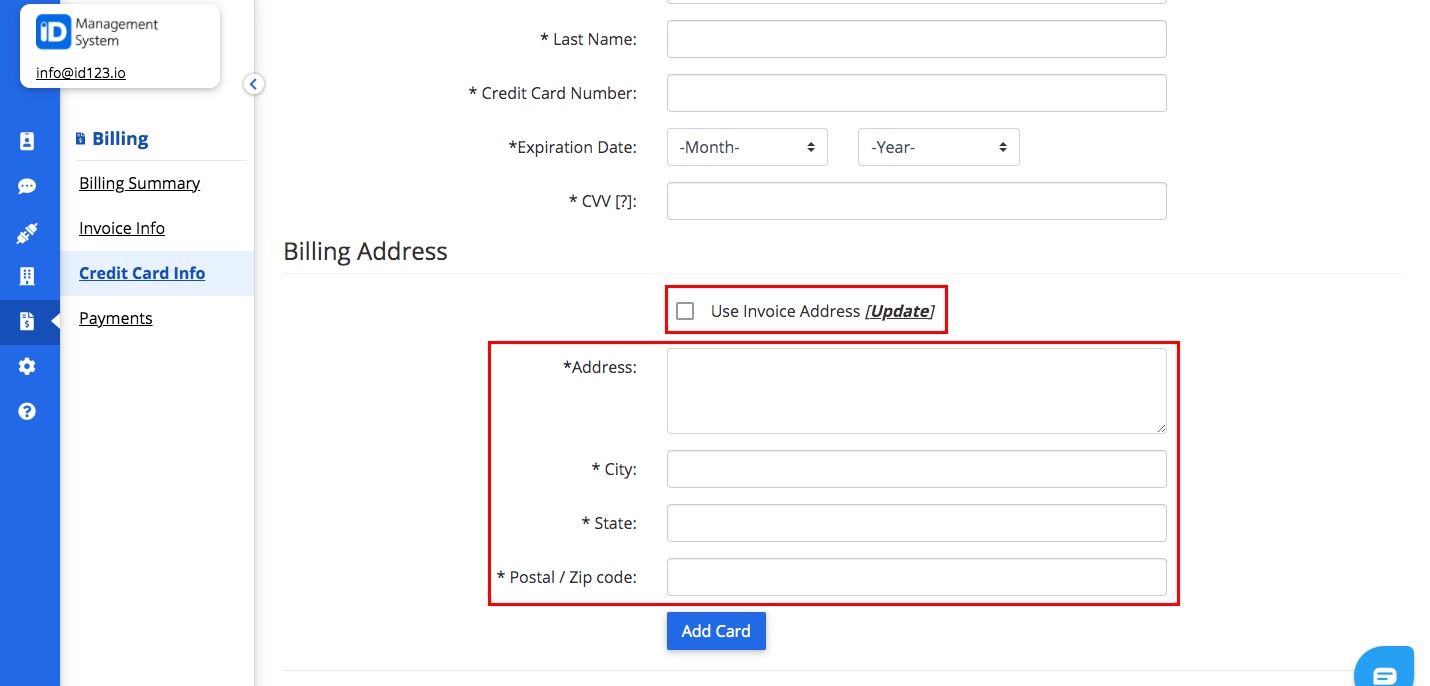Open the Year expiration dropdown
The image size is (1430, 686).
point(938,147)
